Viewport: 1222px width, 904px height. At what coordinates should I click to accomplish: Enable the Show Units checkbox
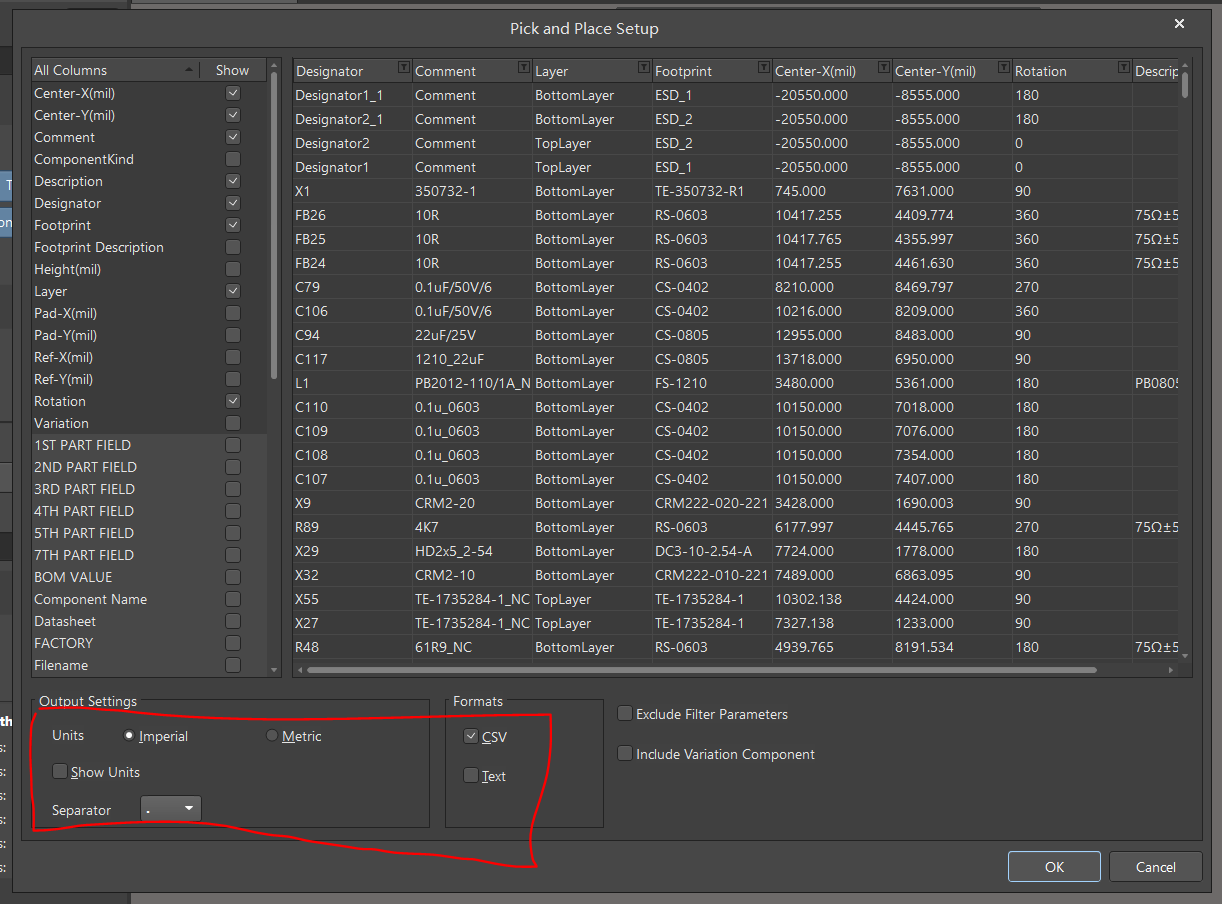[60, 771]
